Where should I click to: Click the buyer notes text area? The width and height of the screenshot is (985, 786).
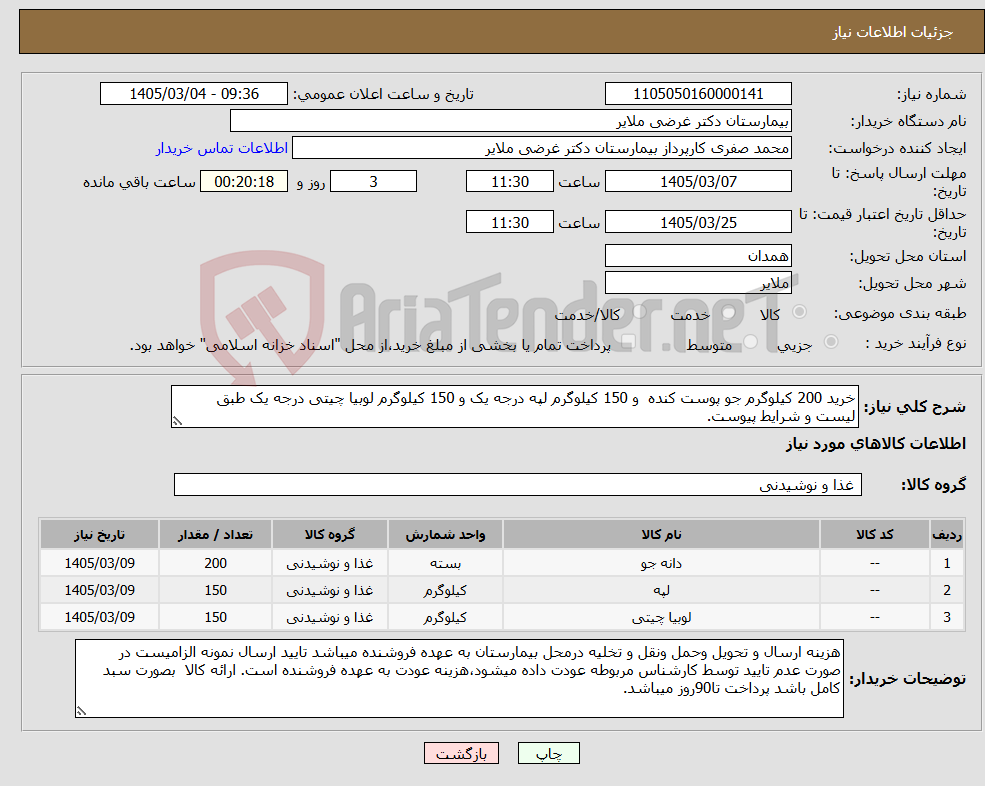coord(459,679)
